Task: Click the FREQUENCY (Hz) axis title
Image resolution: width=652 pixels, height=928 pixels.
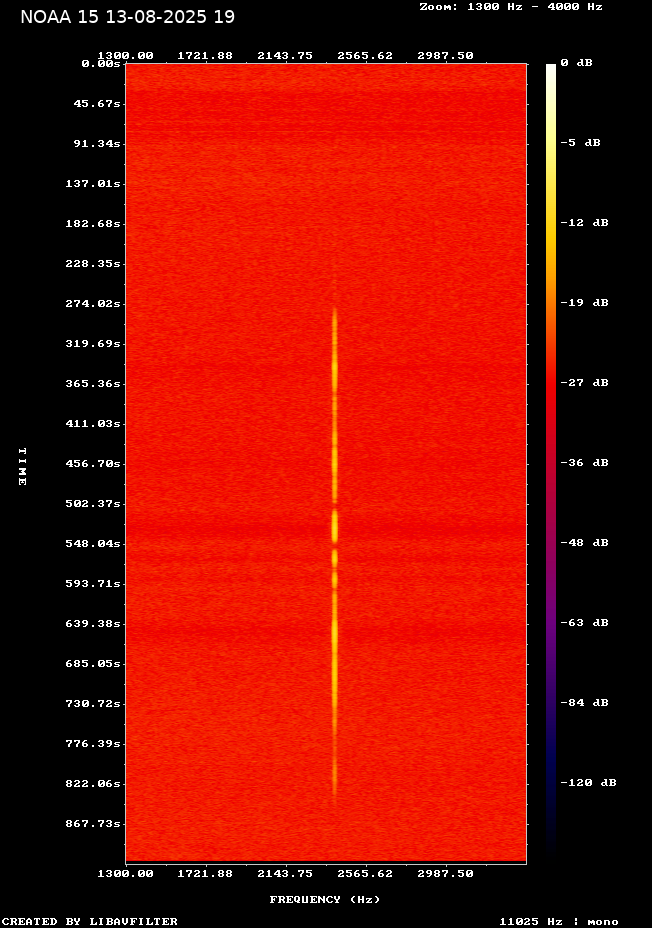Action: (x=325, y=900)
